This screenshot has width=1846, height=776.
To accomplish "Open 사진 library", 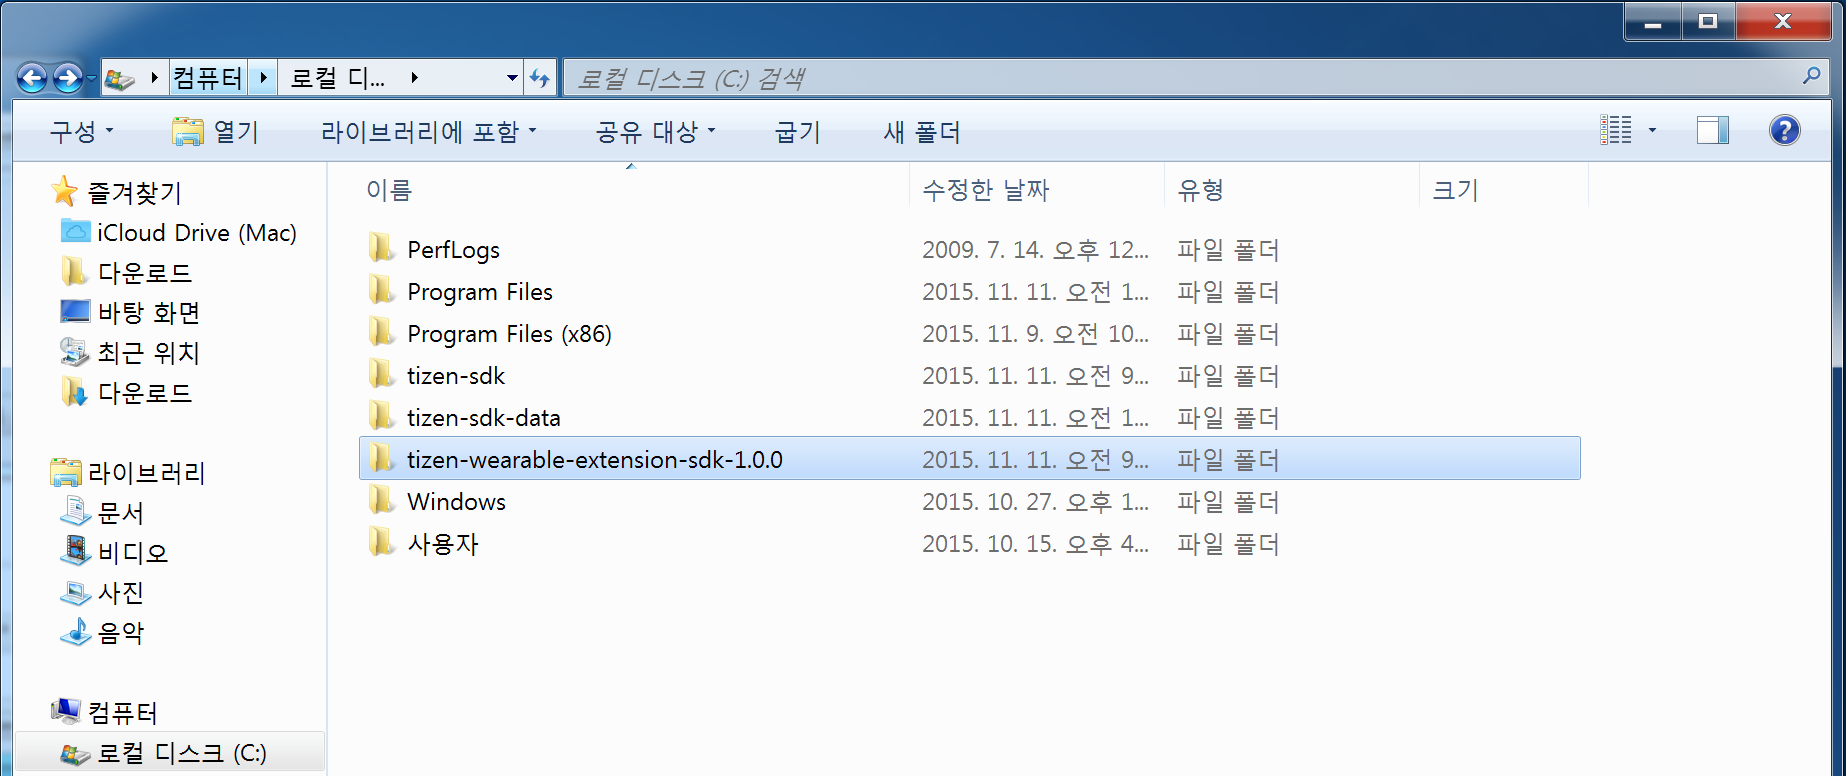I will click(102, 592).
